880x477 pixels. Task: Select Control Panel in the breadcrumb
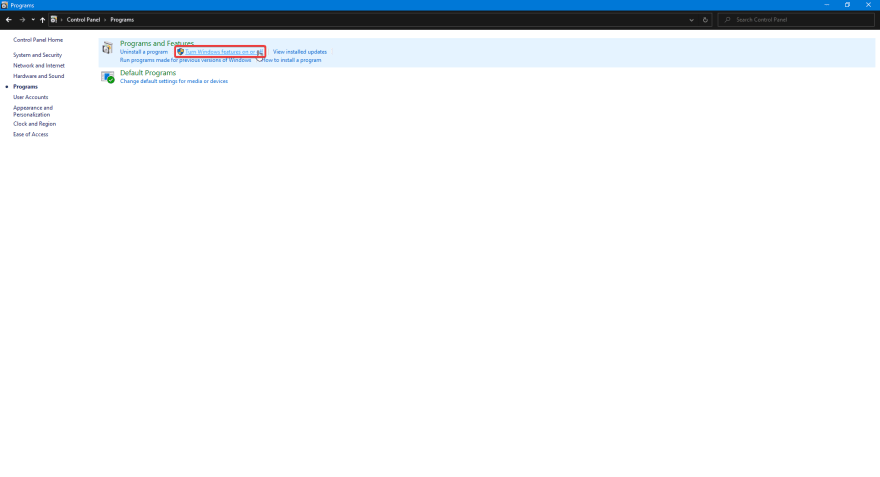83,20
